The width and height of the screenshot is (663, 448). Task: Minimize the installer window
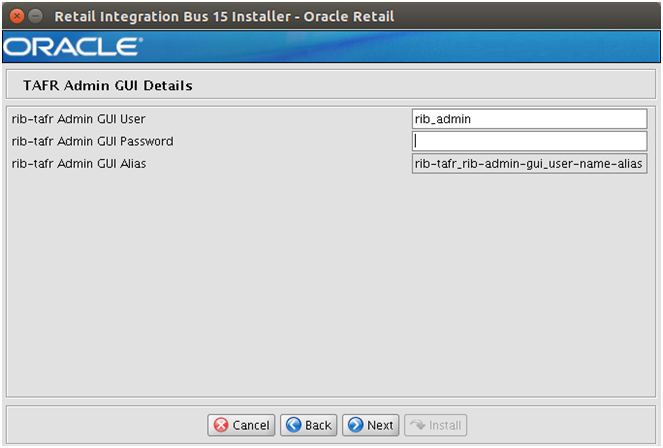36,16
